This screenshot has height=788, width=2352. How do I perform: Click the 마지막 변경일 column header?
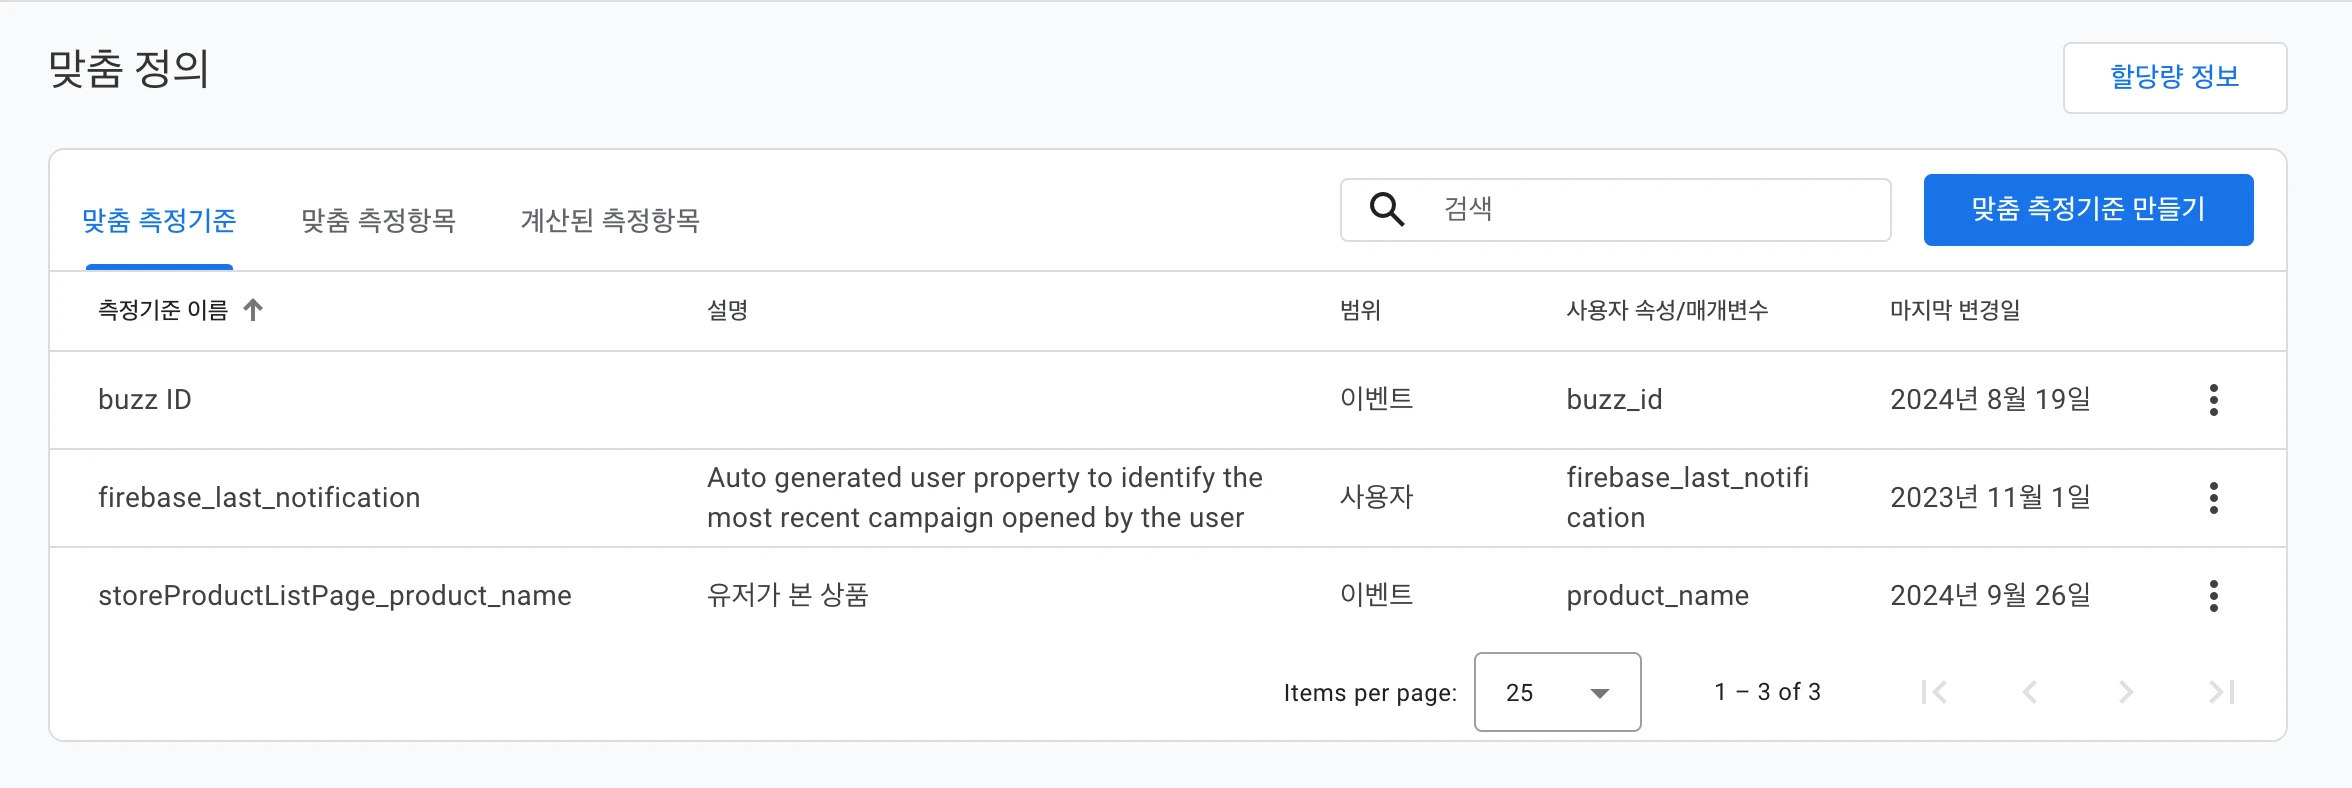(1954, 310)
